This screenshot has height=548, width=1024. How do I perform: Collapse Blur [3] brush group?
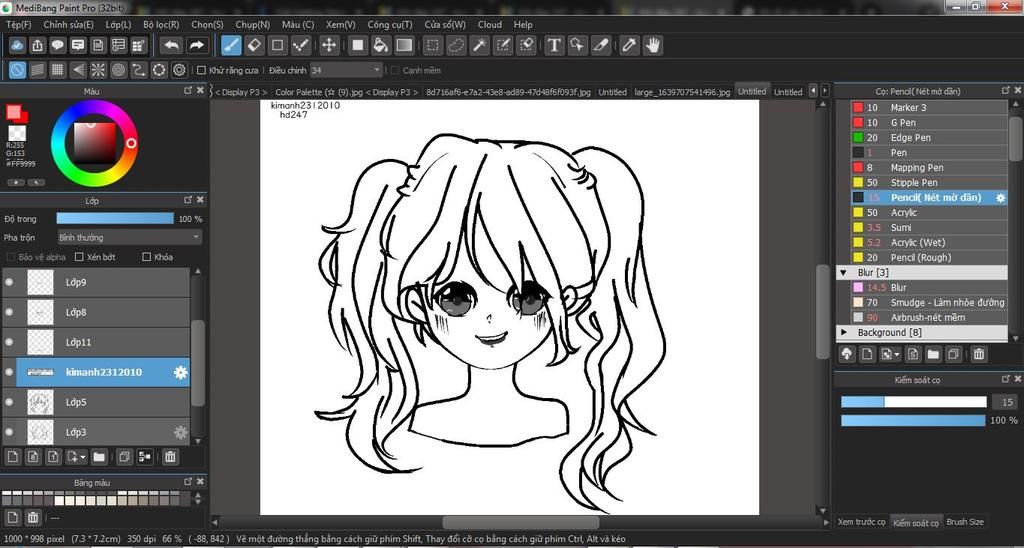click(x=843, y=272)
